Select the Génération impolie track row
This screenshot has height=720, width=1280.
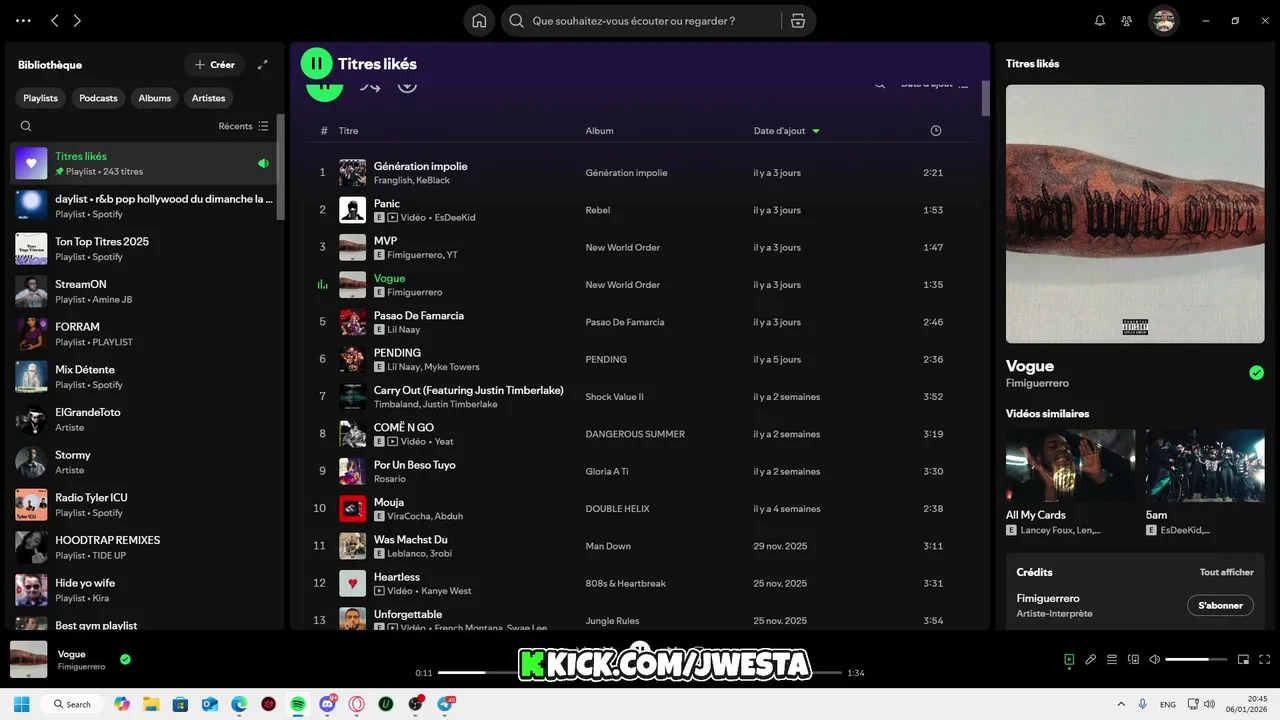coord(640,173)
